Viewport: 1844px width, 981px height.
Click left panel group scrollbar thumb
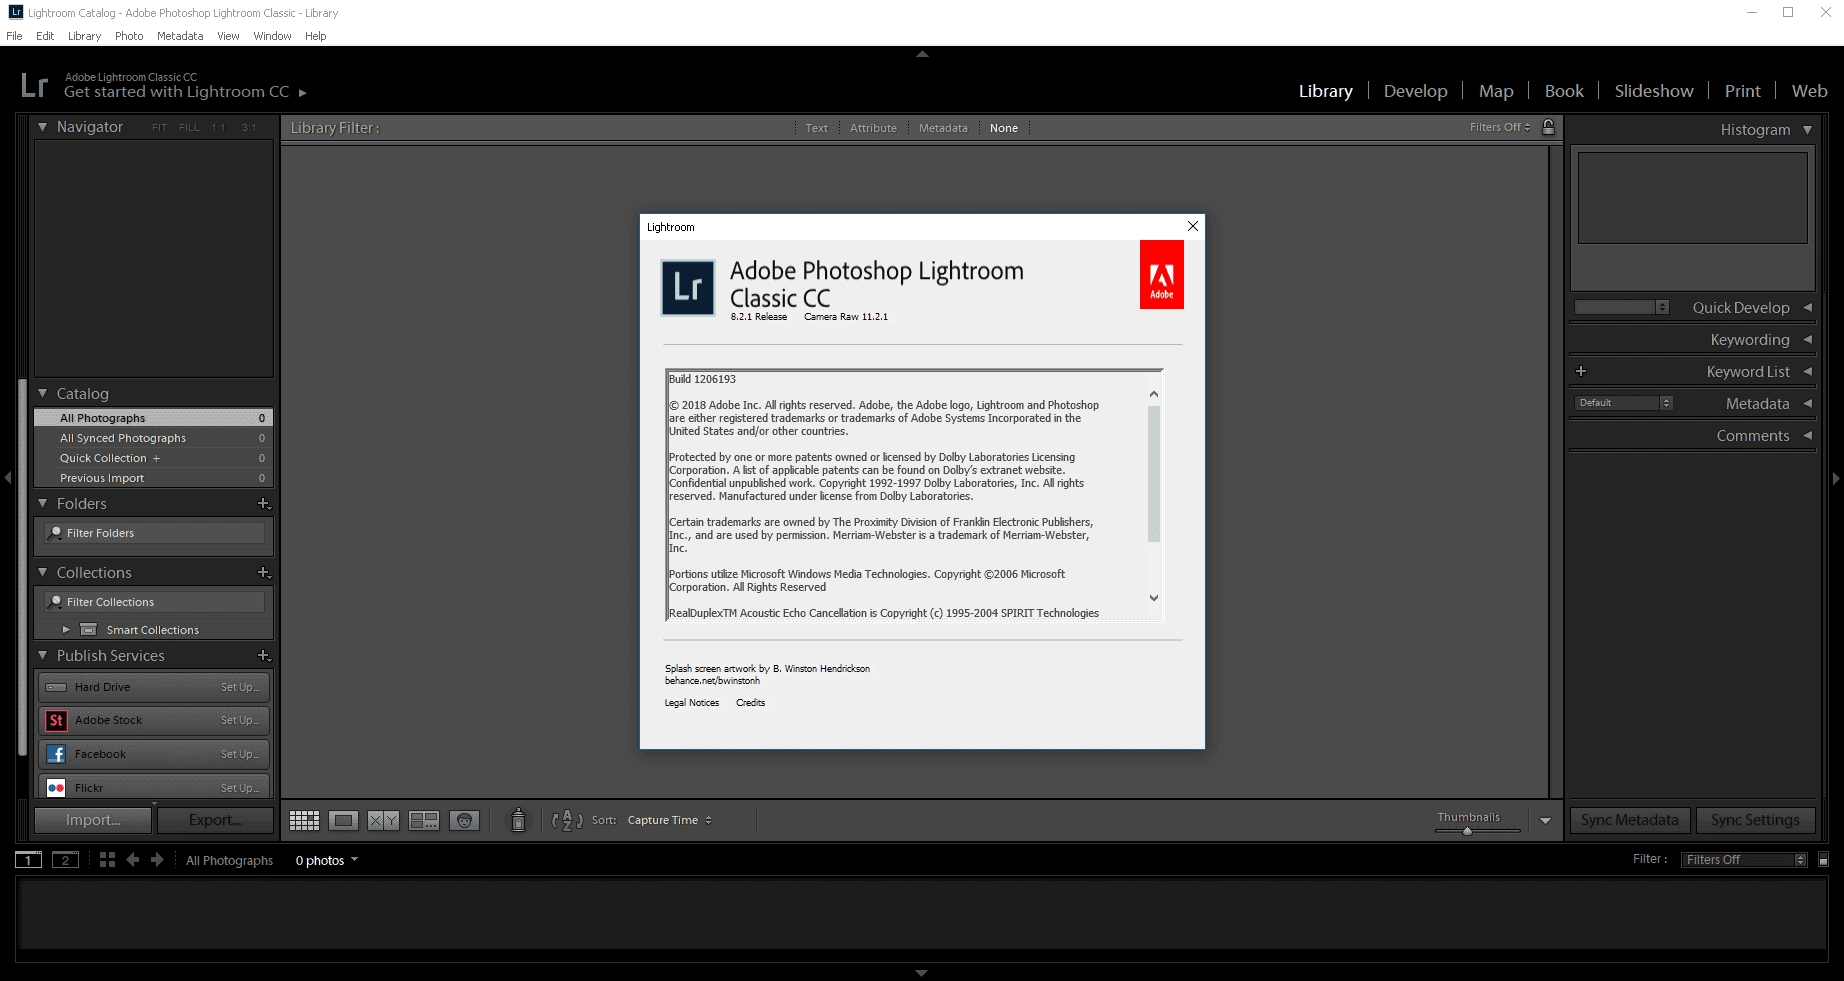pyautogui.click(x=22, y=568)
